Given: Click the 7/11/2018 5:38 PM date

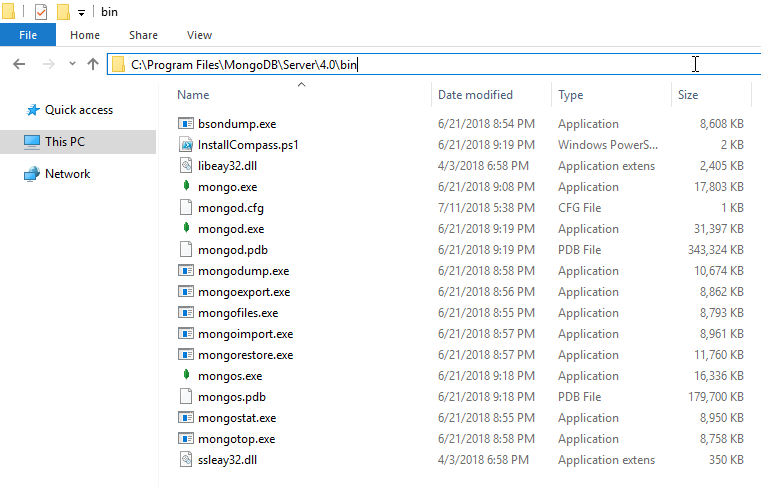Looking at the screenshot, I should (486, 208).
